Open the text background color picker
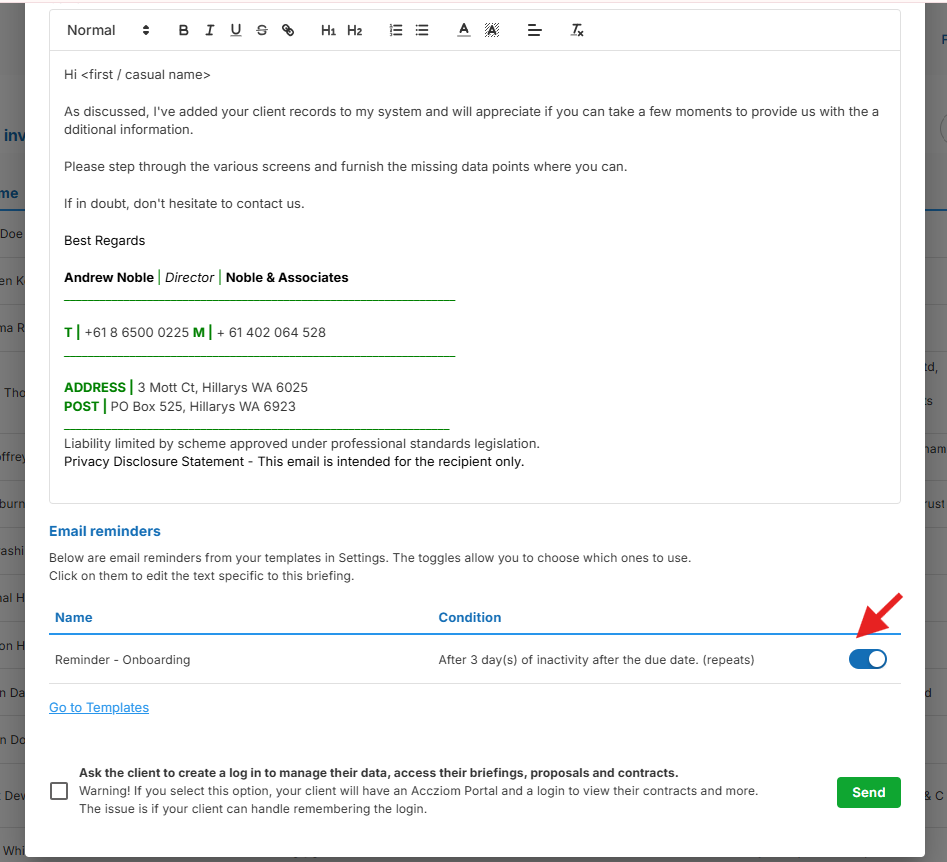Image resolution: width=947 pixels, height=862 pixels. [x=492, y=30]
